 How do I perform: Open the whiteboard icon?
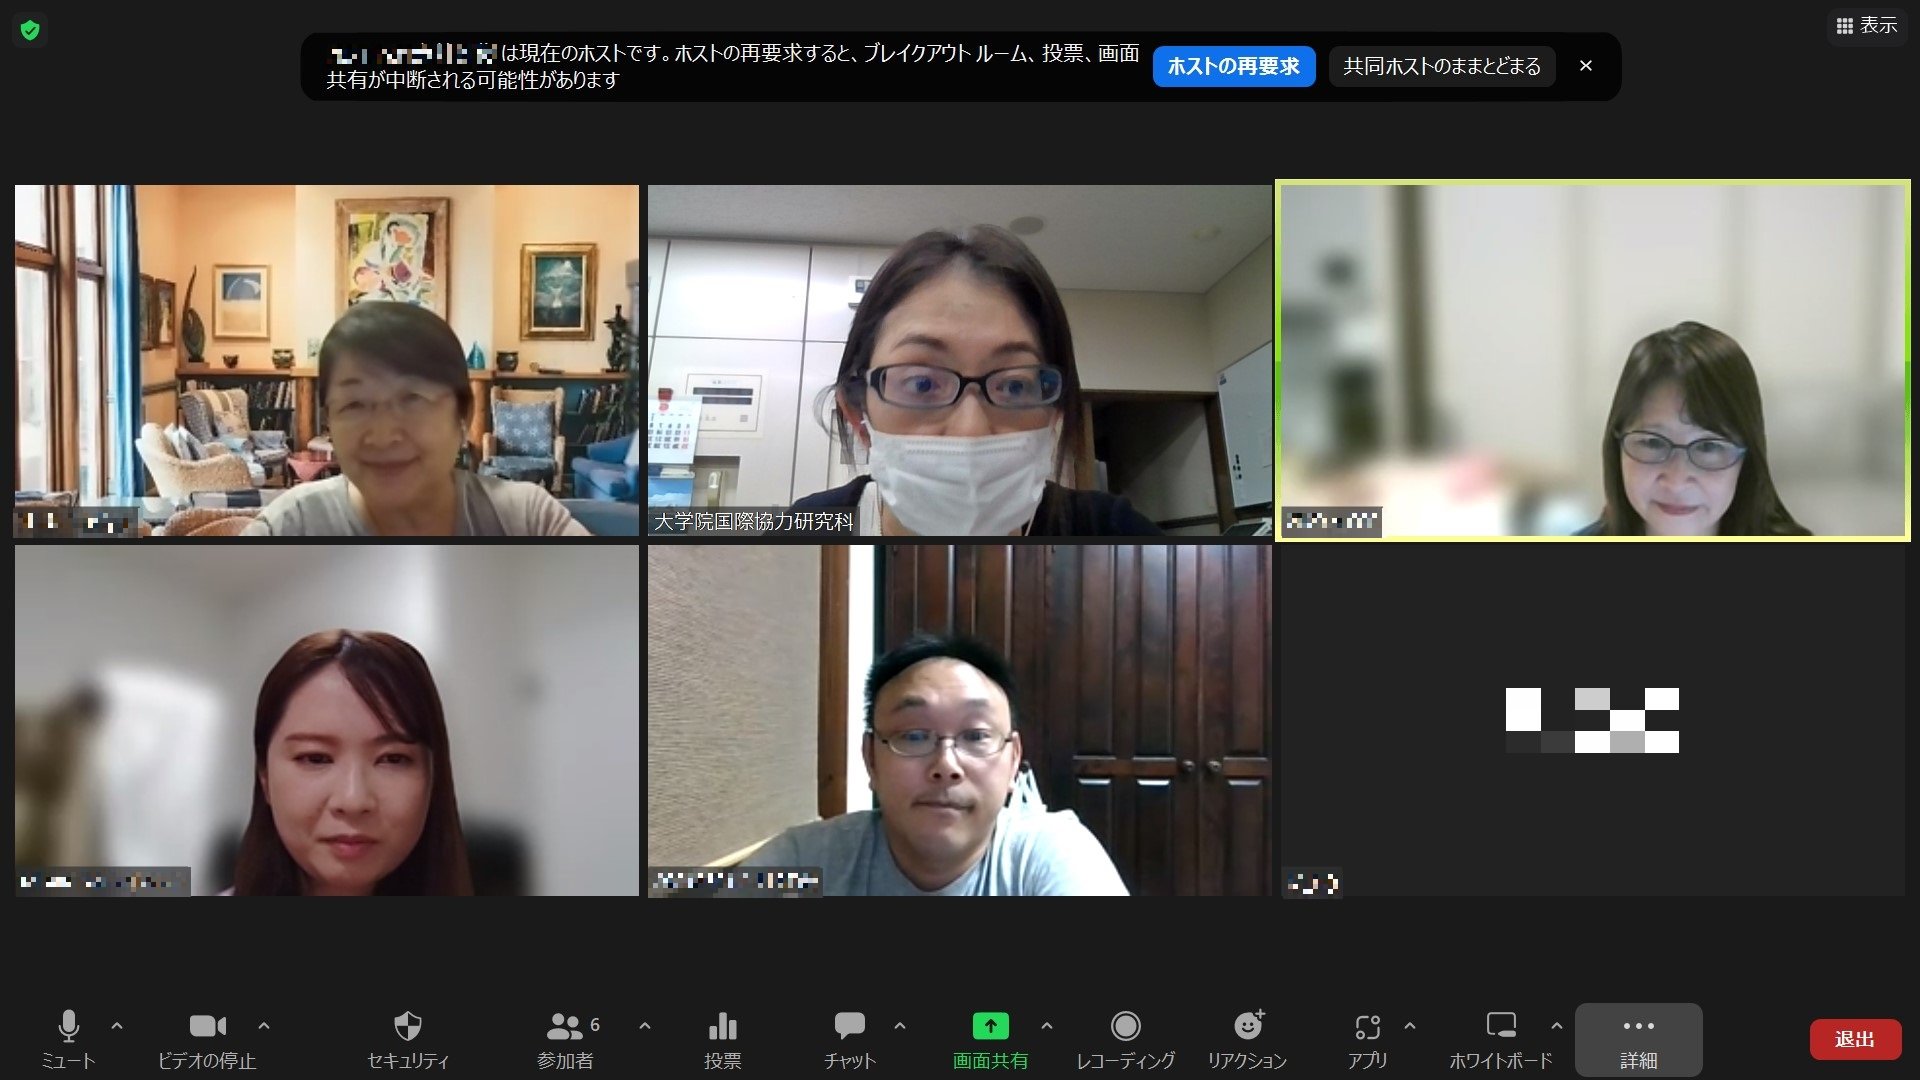point(1500,1027)
